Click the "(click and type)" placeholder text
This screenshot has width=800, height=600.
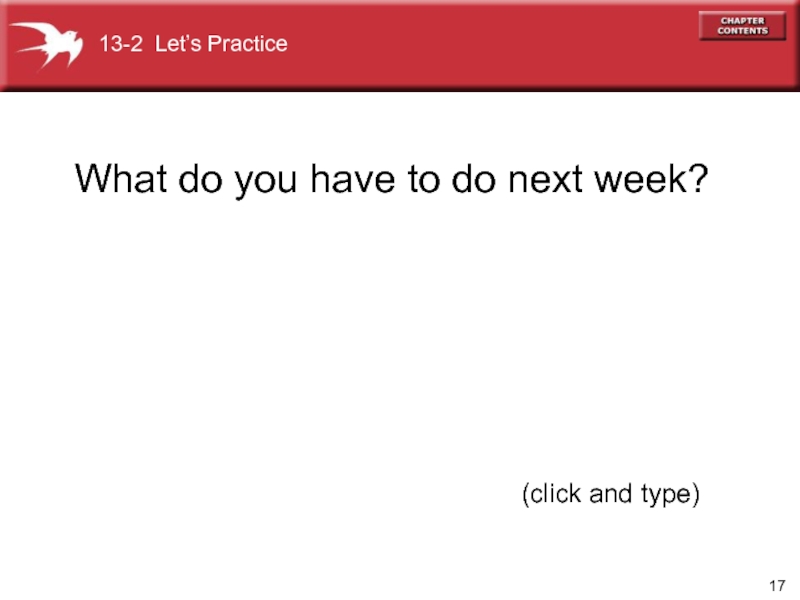pos(610,493)
